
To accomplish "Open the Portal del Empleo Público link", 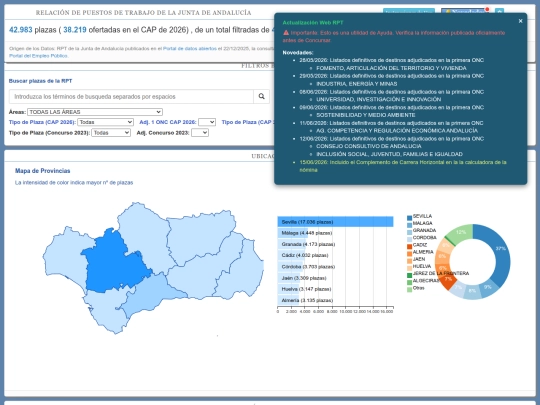I will point(38,56).
